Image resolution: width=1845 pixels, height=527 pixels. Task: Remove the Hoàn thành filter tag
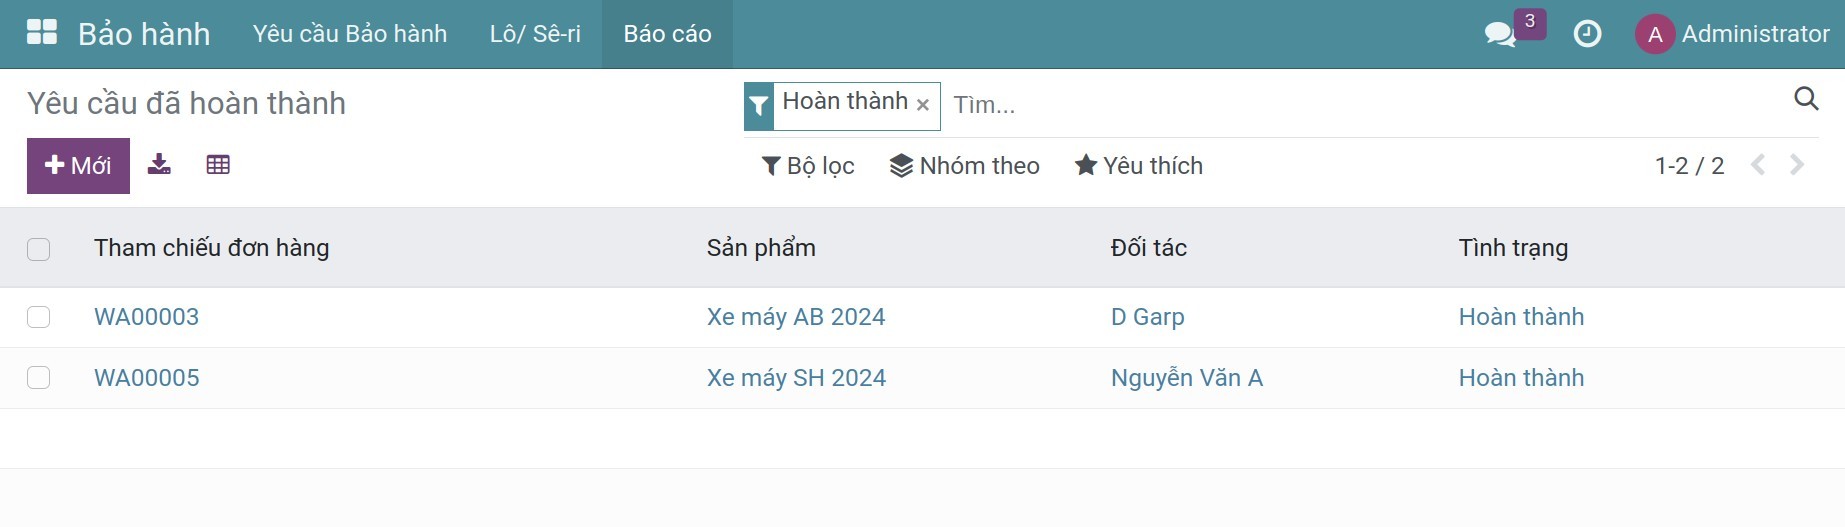[x=923, y=105]
